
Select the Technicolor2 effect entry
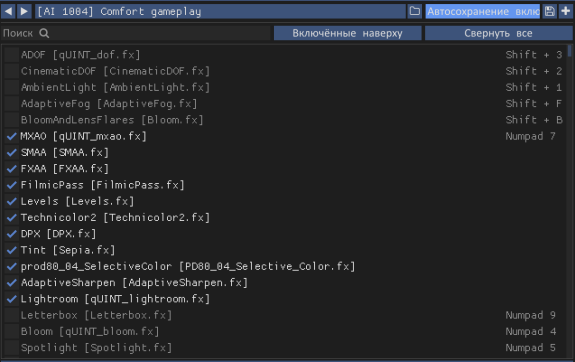click(115, 217)
